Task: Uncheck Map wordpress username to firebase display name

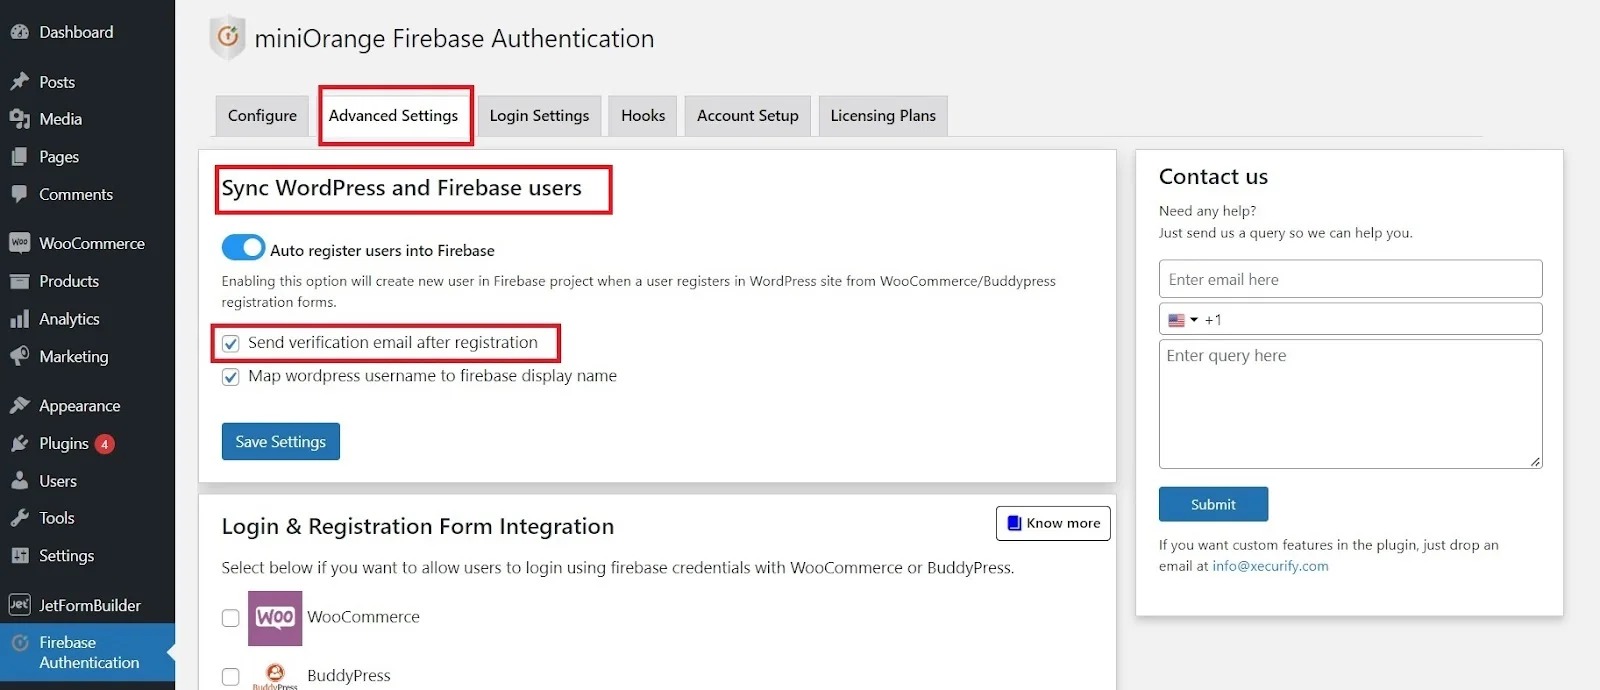Action: [x=231, y=377]
